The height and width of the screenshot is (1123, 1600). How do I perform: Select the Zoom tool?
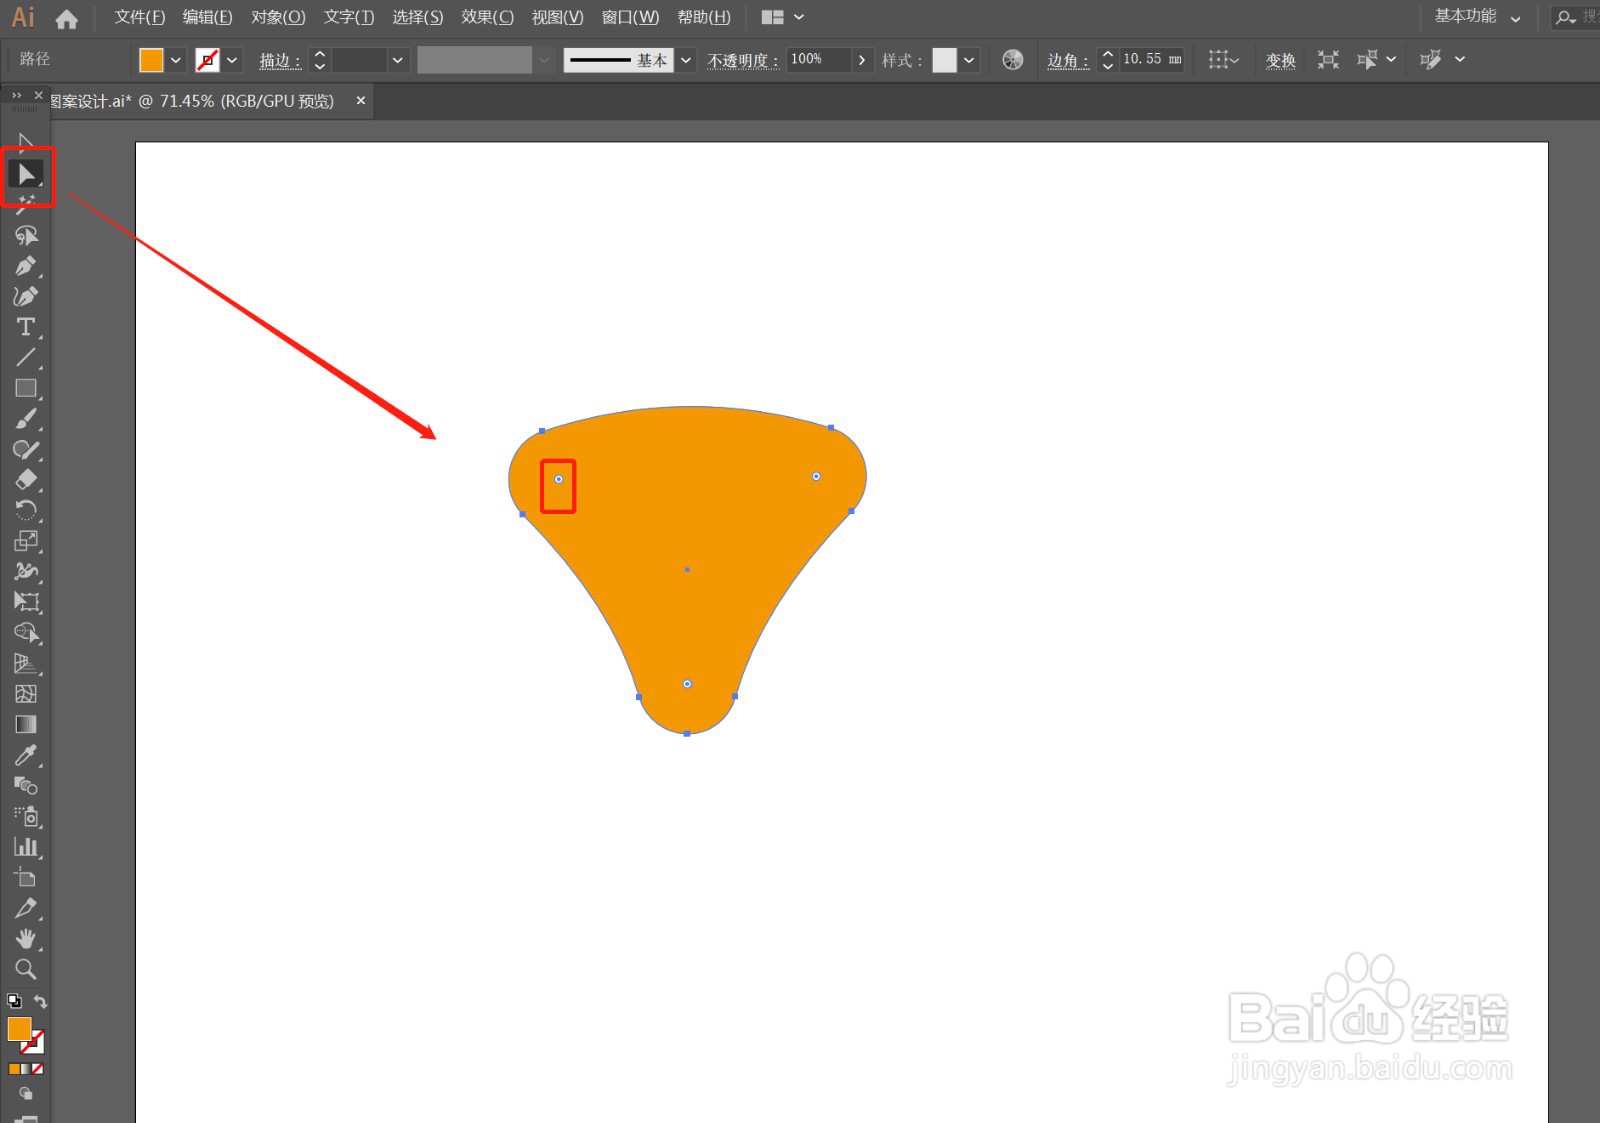pyautogui.click(x=26, y=969)
